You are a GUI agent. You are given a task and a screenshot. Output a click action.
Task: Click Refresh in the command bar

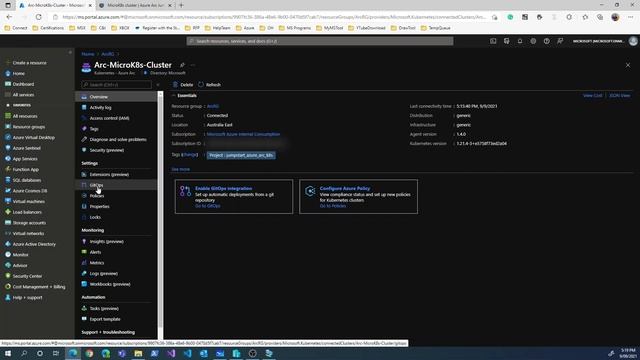tap(209, 84)
